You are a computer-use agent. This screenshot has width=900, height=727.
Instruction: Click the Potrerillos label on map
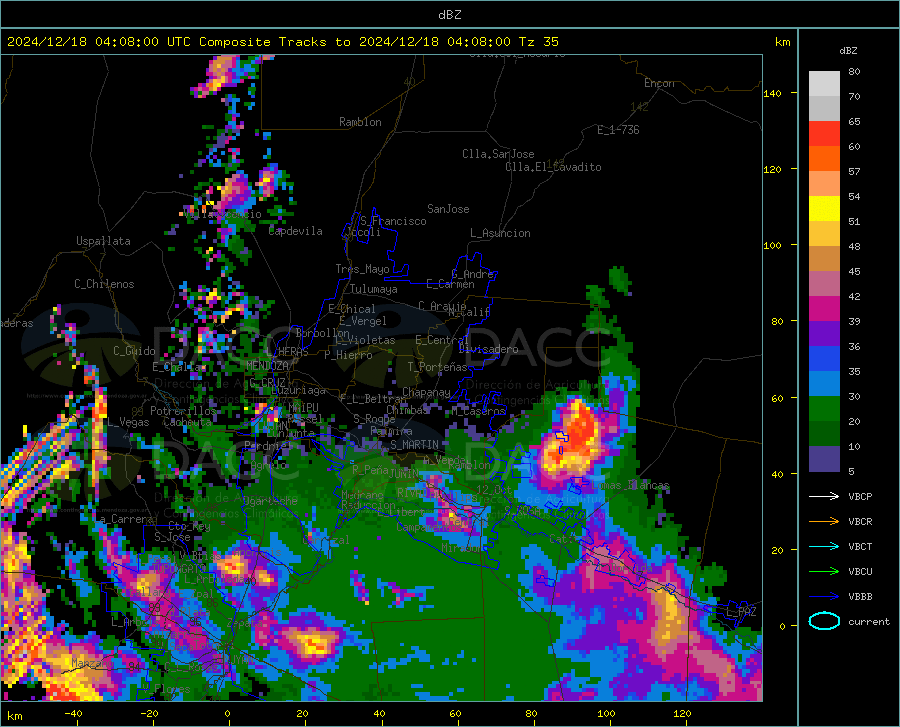(183, 411)
